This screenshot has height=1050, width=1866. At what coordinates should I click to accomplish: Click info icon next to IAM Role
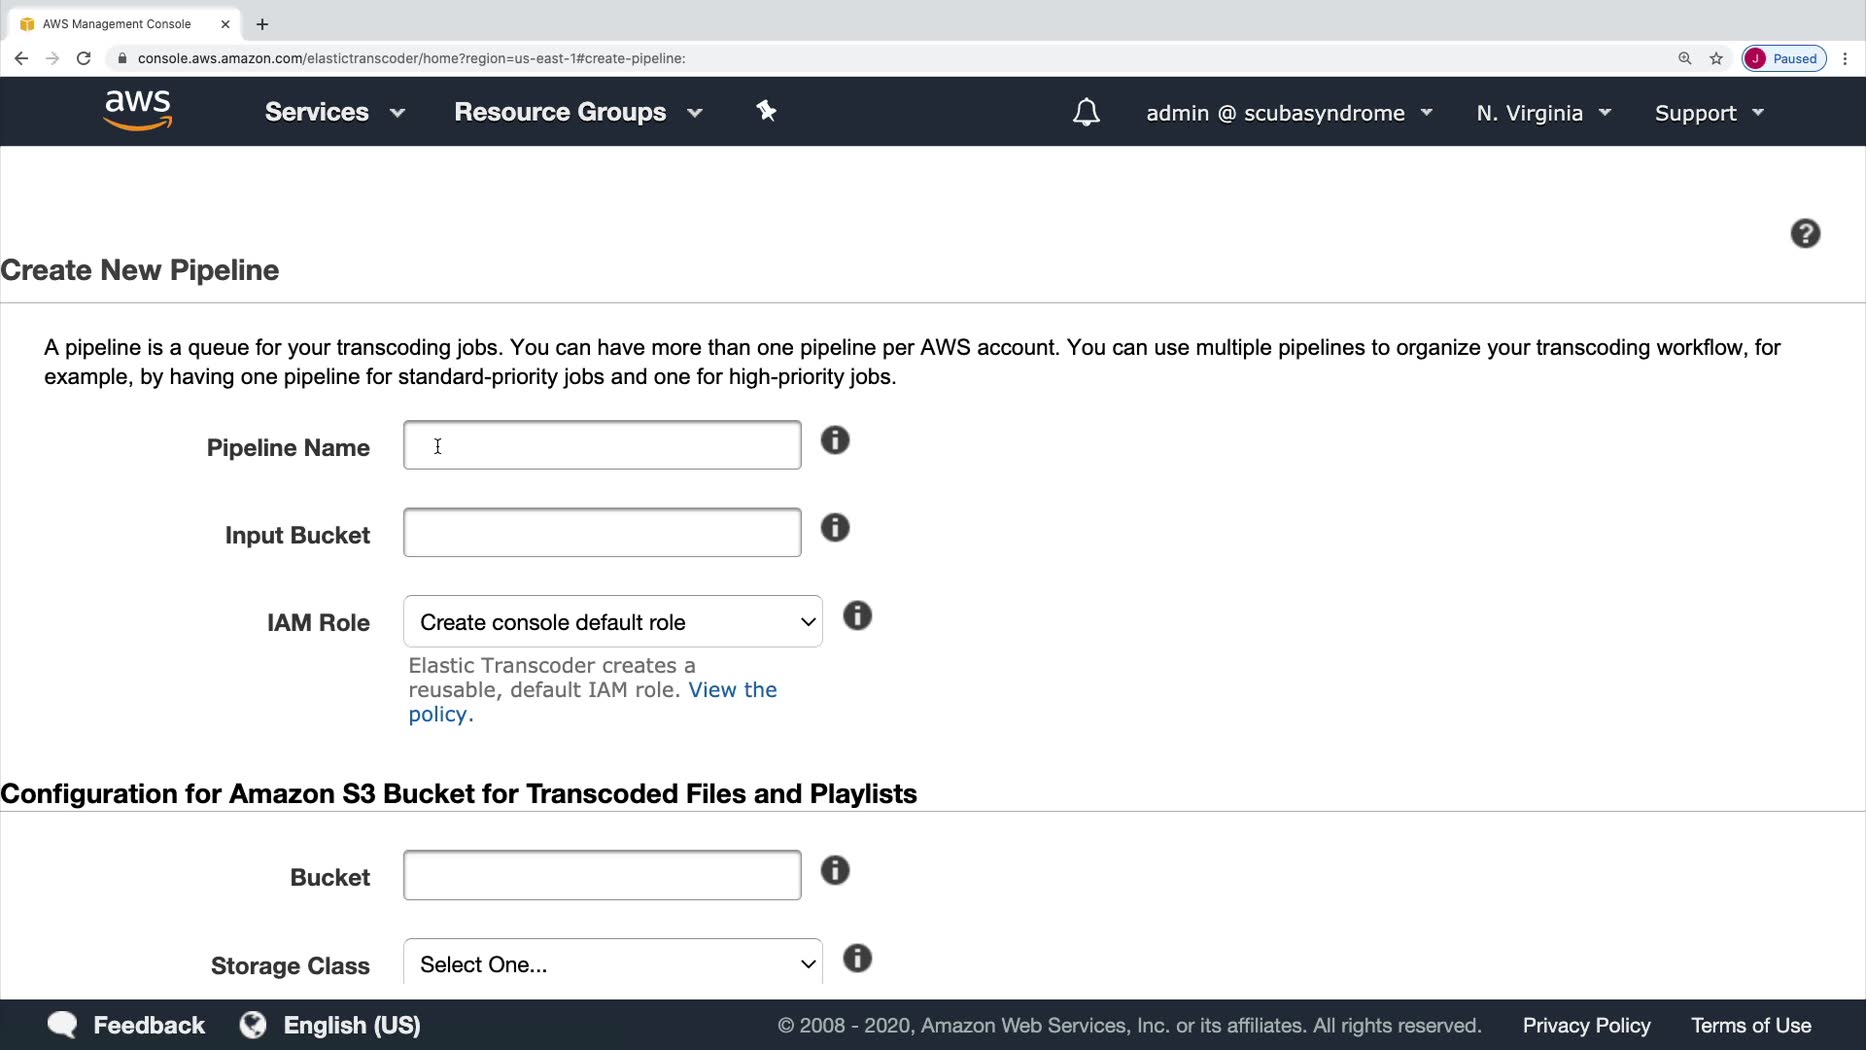[x=857, y=616]
